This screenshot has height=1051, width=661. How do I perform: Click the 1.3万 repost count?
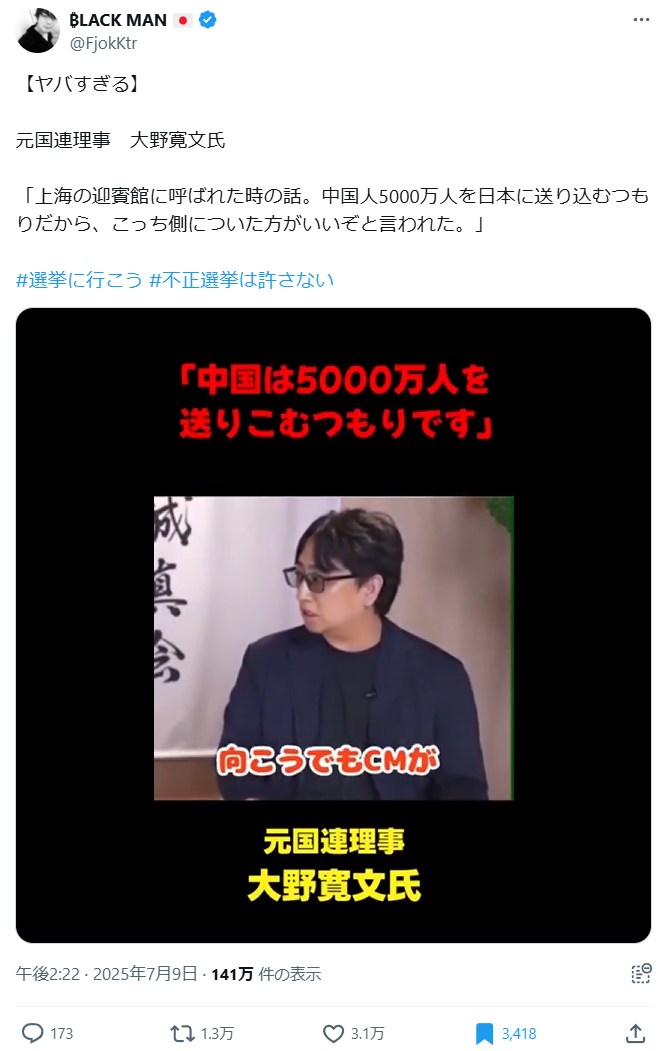(x=217, y=1034)
